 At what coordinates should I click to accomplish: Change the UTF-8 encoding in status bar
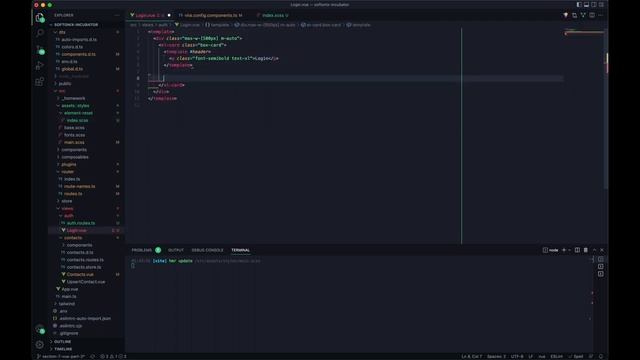click(x=517, y=356)
